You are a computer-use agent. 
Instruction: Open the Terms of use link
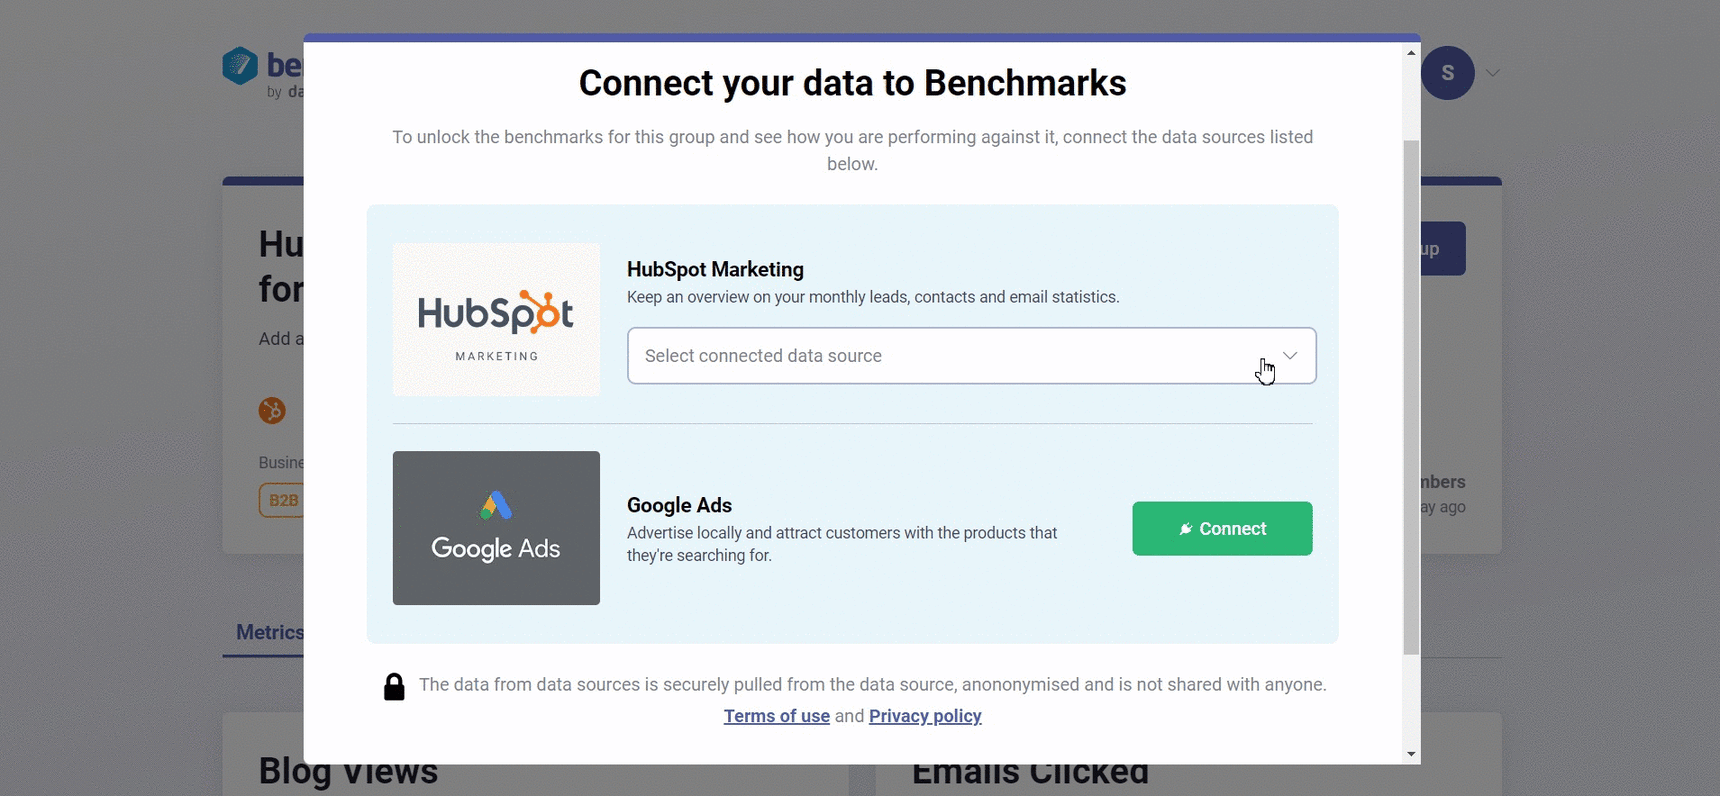(x=776, y=716)
